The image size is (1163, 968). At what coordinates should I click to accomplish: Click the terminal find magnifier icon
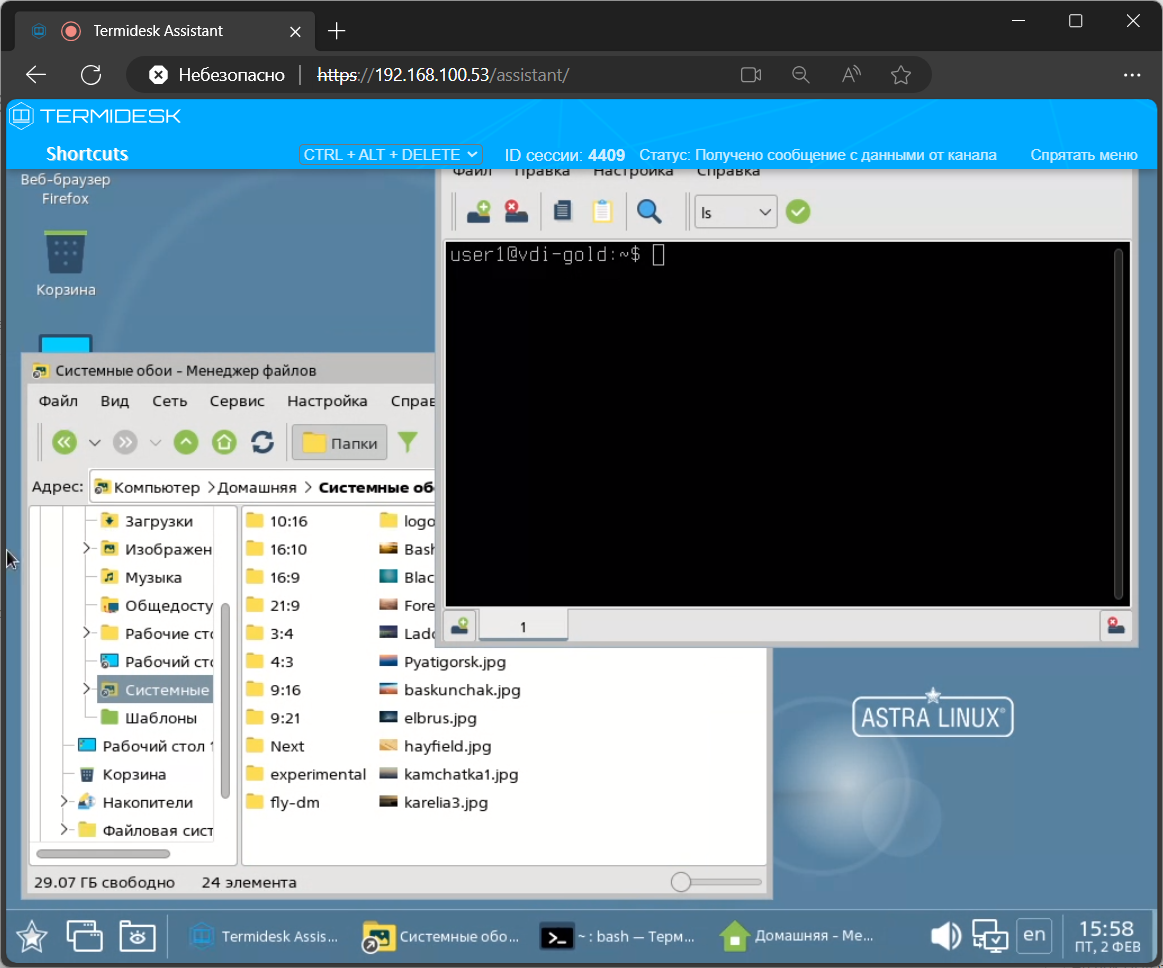click(x=650, y=211)
